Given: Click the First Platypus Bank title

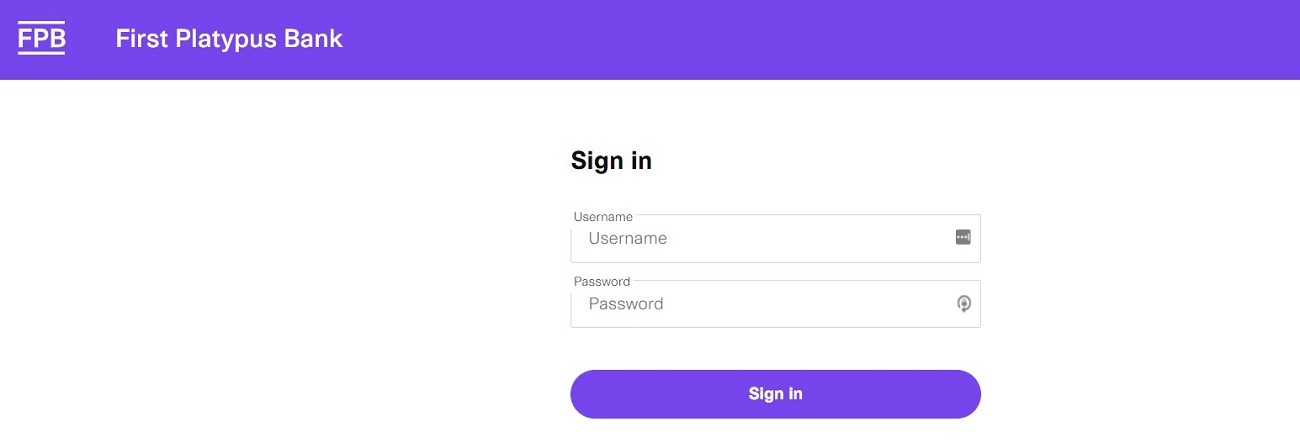Looking at the screenshot, I should point(229,39).
